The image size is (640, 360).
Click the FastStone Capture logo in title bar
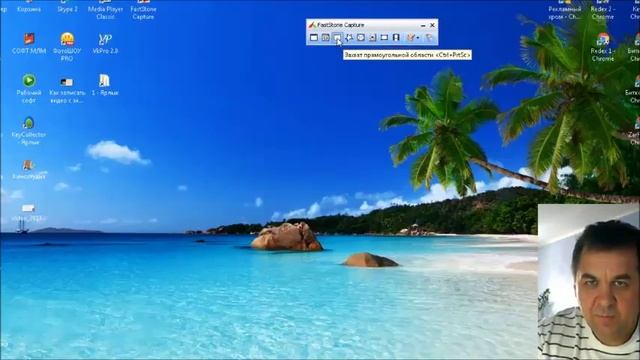coord(312,25)
